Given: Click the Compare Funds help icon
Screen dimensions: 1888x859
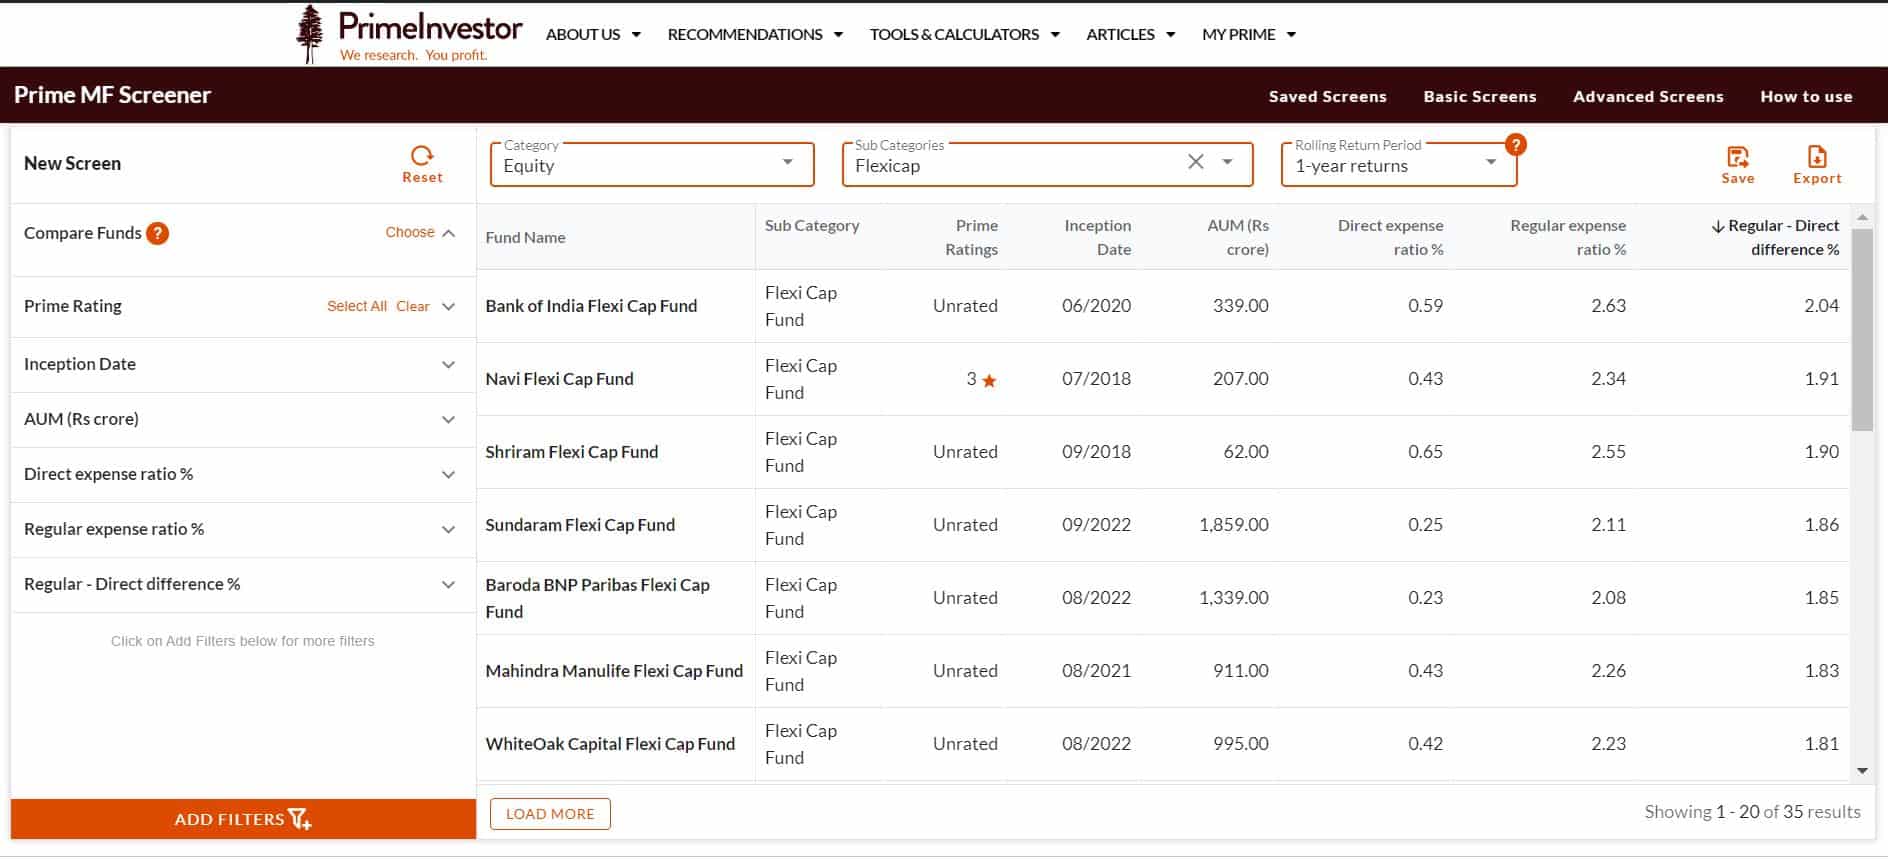Looking at the screenshot, I should click(157, 233).
